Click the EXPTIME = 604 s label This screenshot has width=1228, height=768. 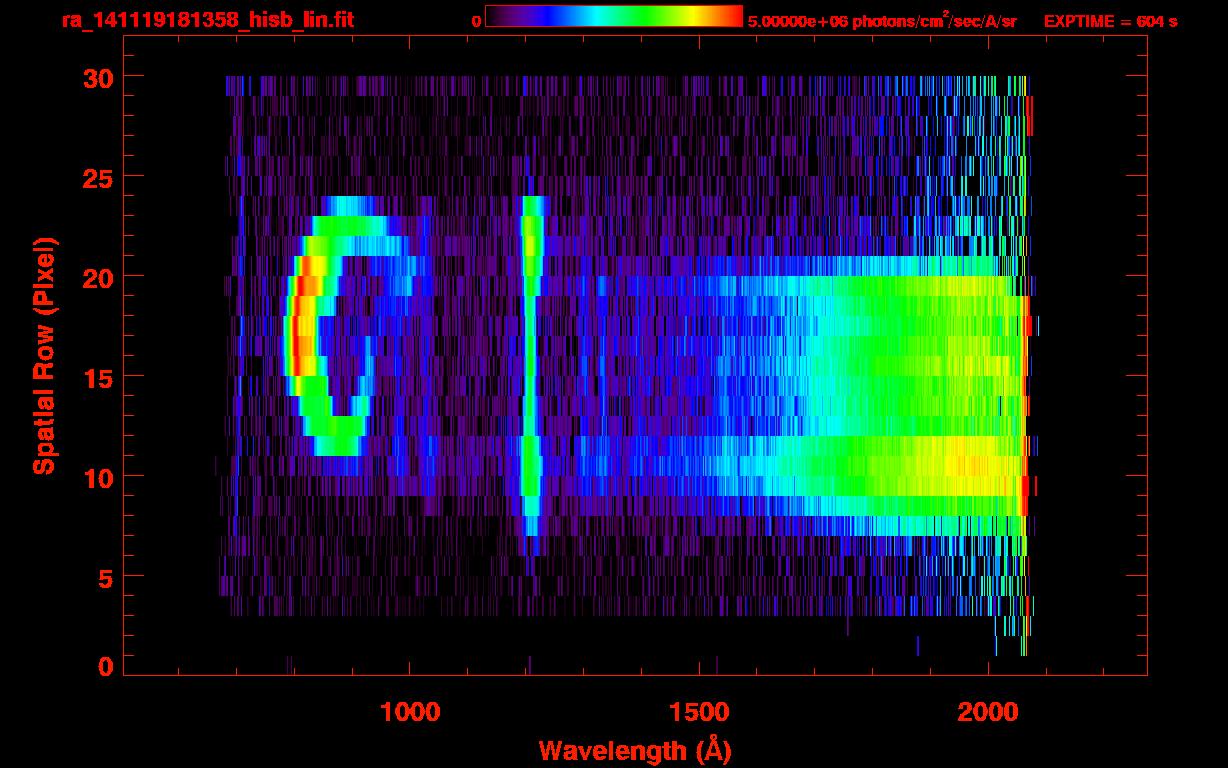click(1110, 21)
